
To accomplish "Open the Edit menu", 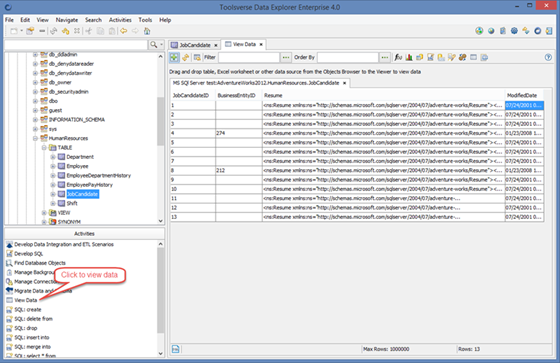I will pos(25,20).
